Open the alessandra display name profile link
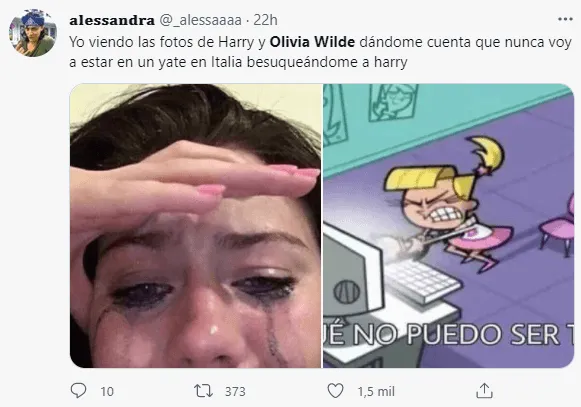Screen dimensions: 581x407 pos(112,20)
